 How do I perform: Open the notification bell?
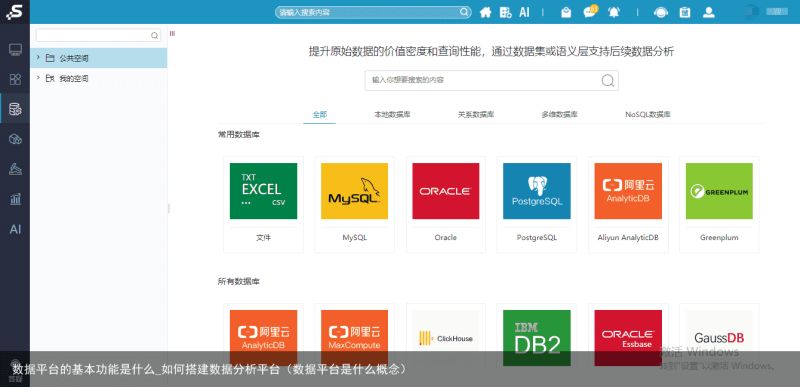pyautogui.click(x=614, y=13)
